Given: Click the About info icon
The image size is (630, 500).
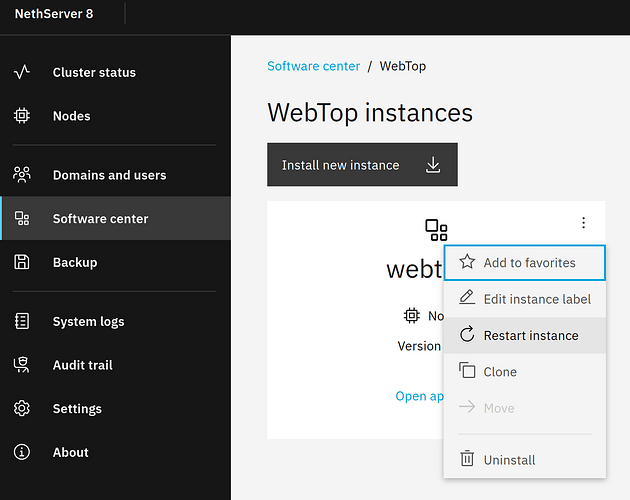Looking at the screenshot, I should pyautogui.click(x=22, y=452).
